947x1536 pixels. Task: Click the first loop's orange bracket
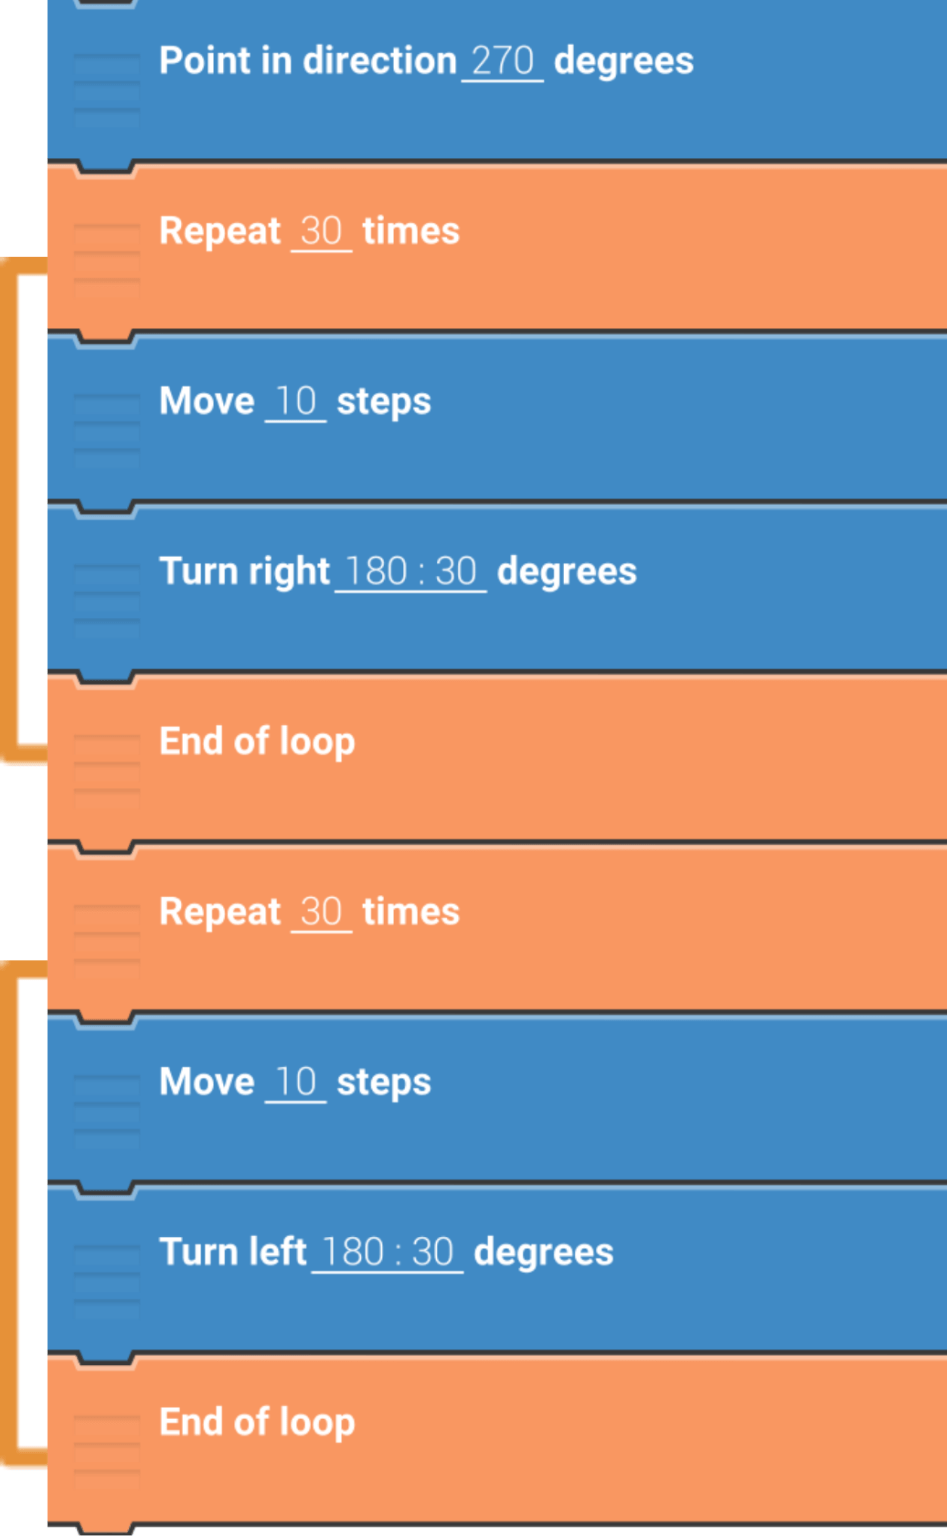click(x=10, y=510)
